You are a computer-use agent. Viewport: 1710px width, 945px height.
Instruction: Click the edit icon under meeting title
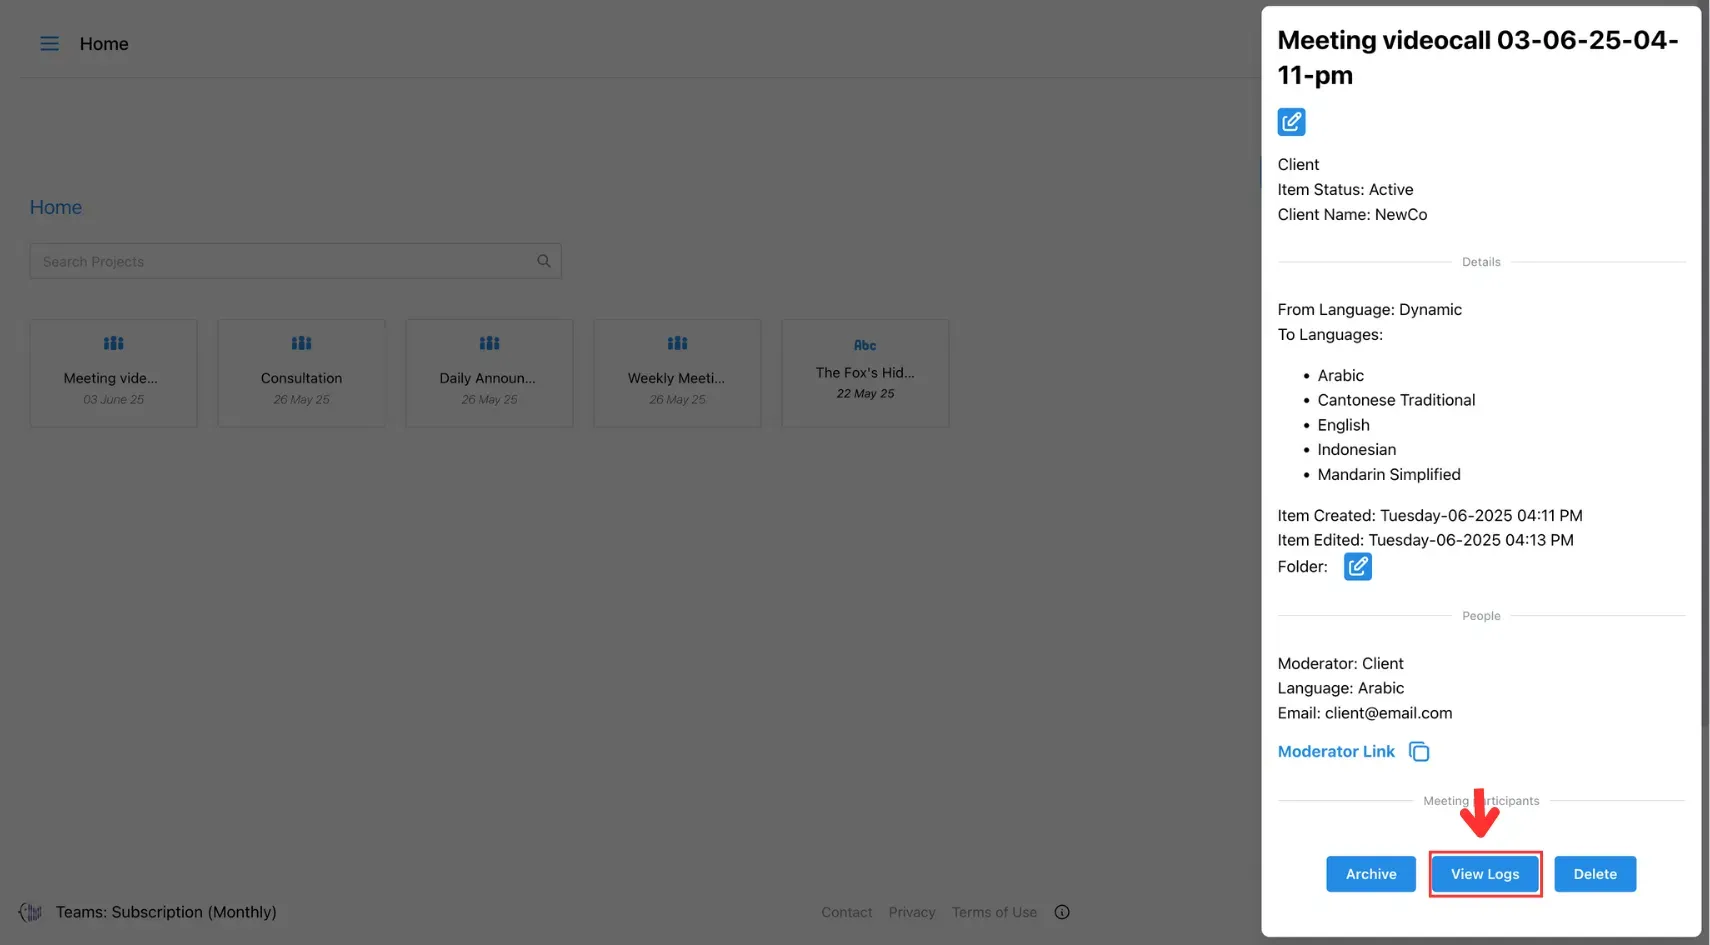[x=1291, y=122]
